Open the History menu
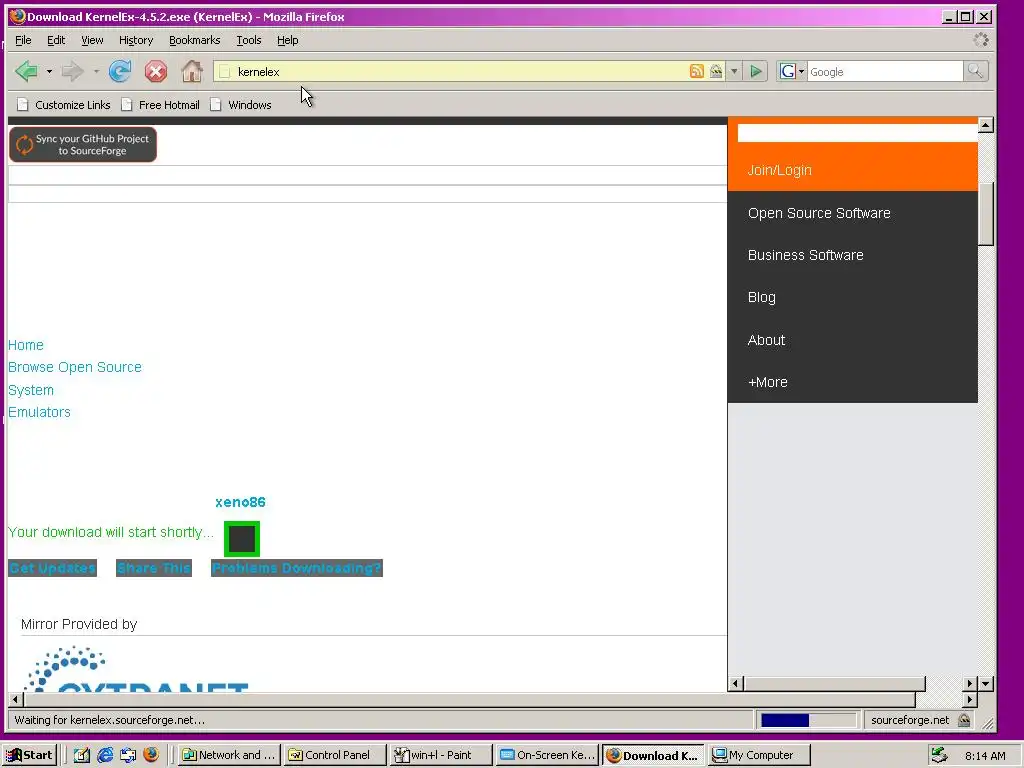This screenshot has width=1024, height=768. tap(136, 40)
